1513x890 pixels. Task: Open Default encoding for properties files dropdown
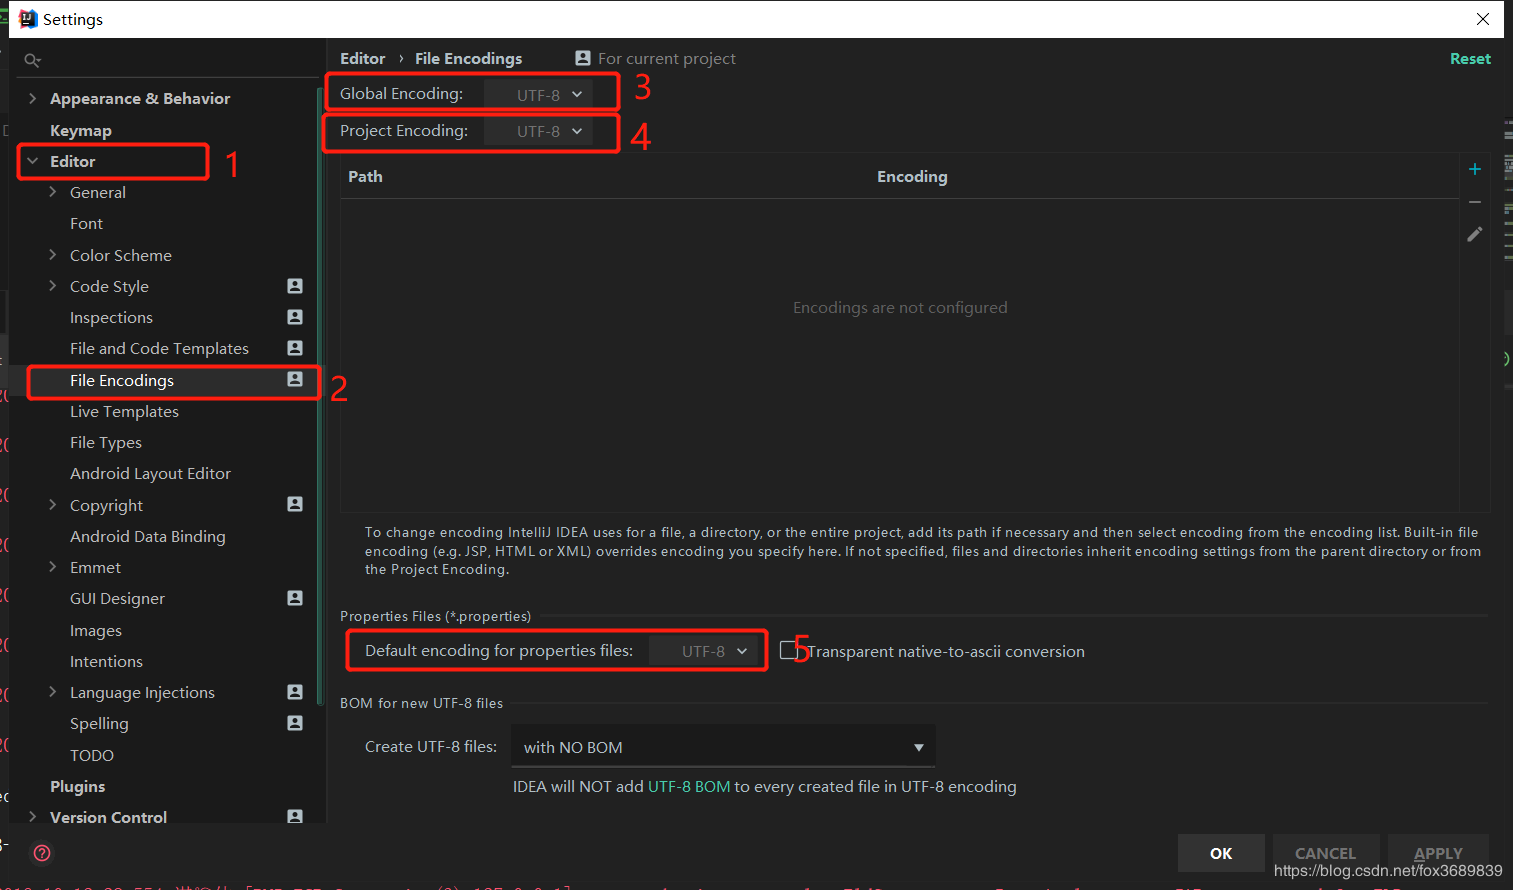coord(705,651)
